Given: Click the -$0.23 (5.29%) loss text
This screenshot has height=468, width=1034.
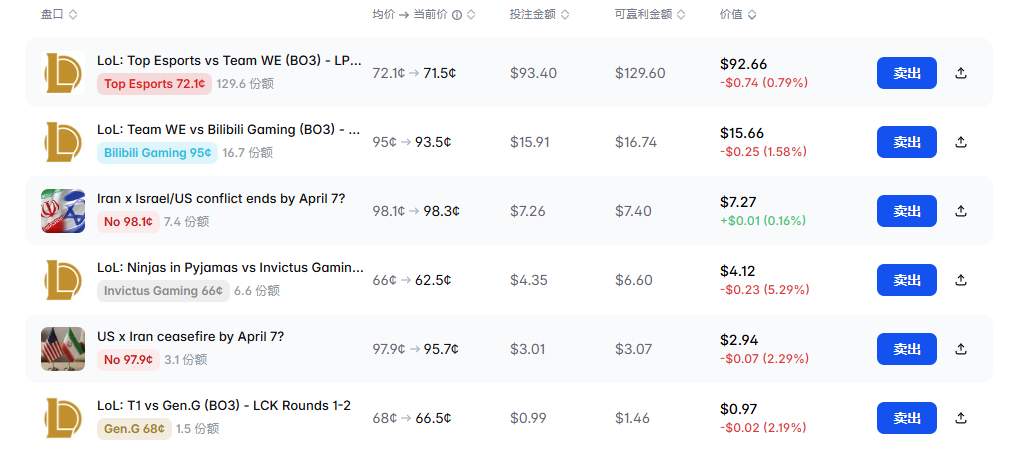Looking at the screenshot, I should click(x=764, y=290).
